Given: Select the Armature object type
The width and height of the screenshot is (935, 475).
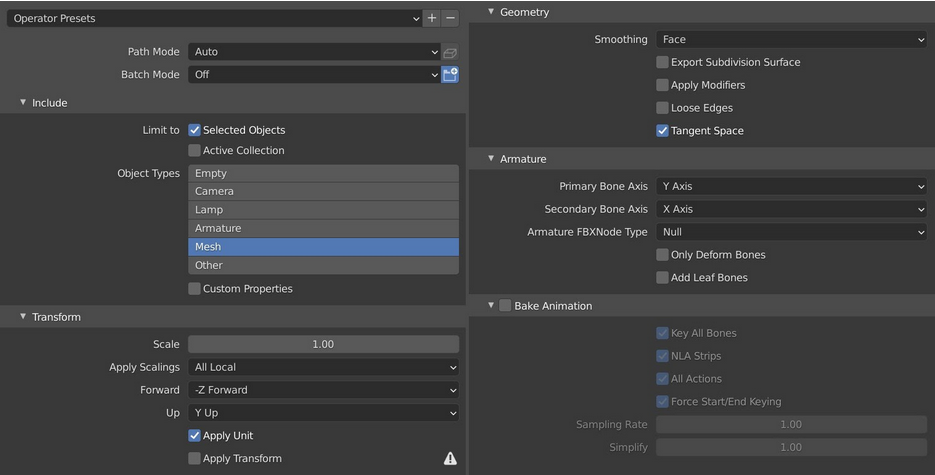Looking at the screenshot, I should click(323, 228).
